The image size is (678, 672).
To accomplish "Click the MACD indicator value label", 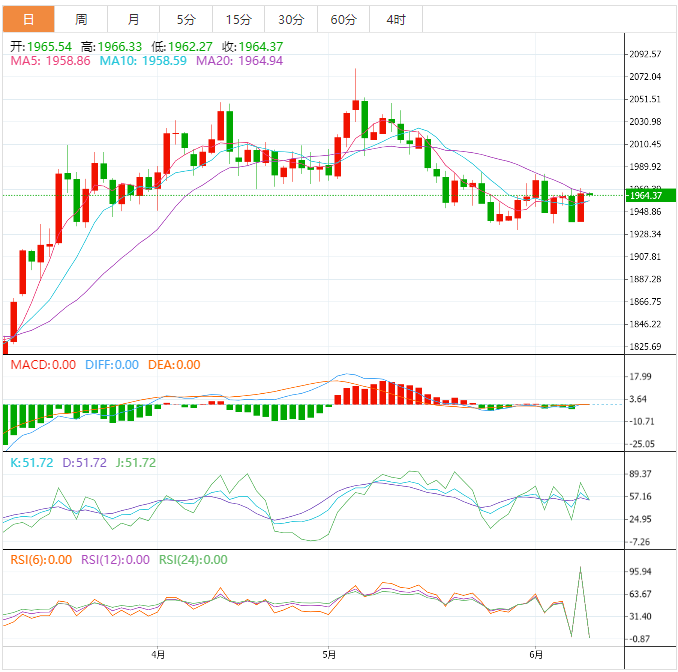I will [43, 365].
